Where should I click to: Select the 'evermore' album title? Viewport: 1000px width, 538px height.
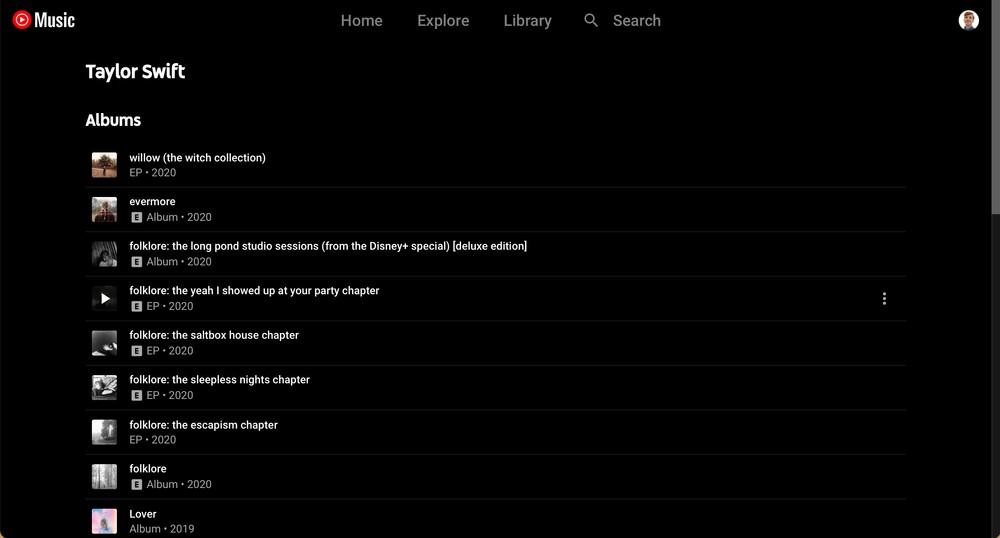click(x=152, y=201)
